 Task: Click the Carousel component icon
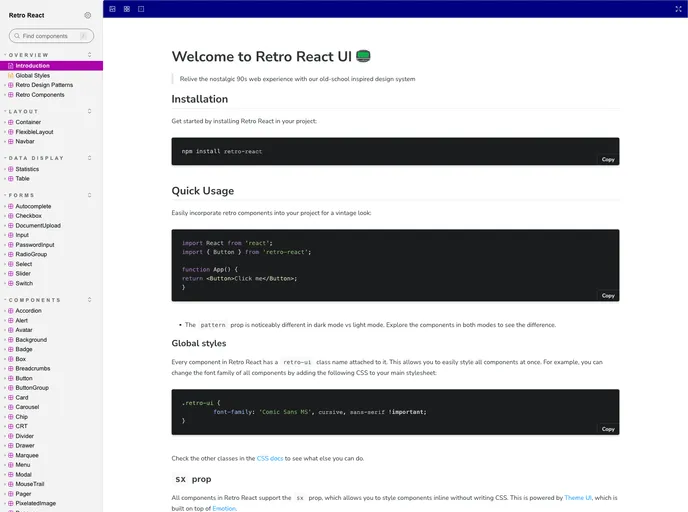(11, 407)
